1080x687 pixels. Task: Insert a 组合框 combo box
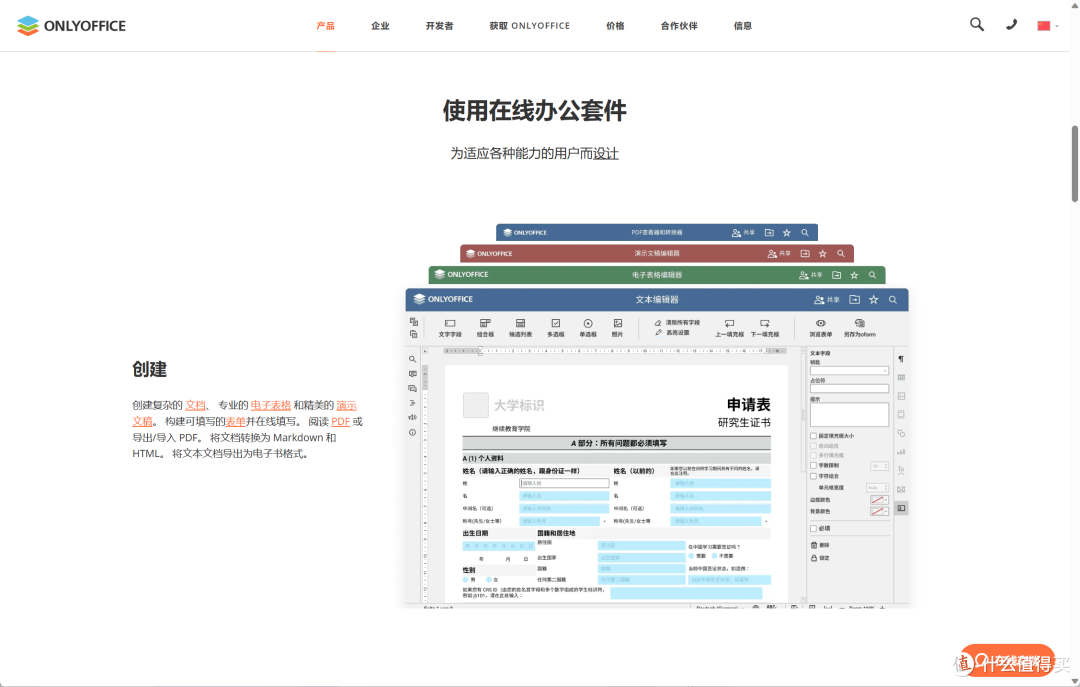485,328
